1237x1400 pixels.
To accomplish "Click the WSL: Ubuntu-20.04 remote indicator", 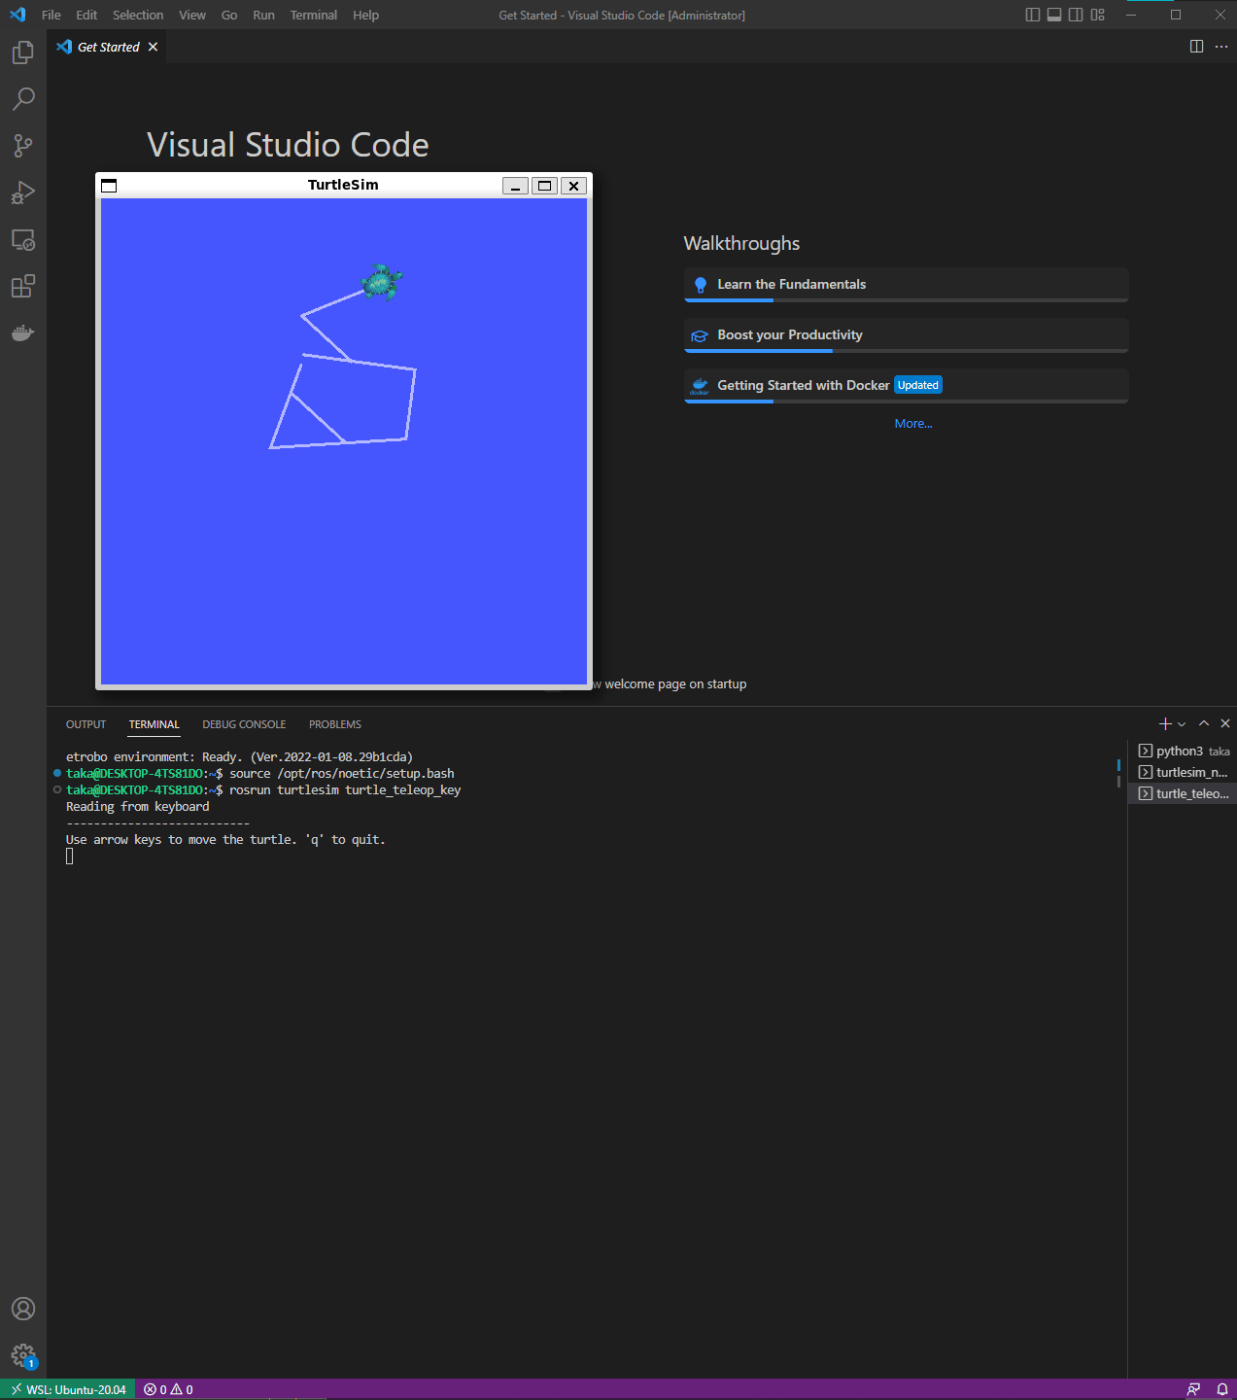I will click(68, 1389).
